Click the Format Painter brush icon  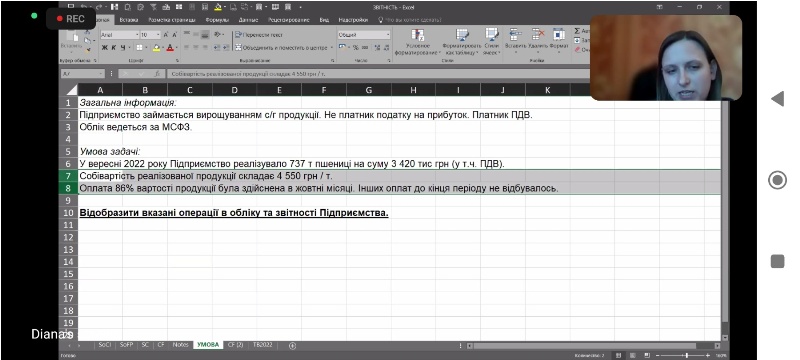click(88, 49)
